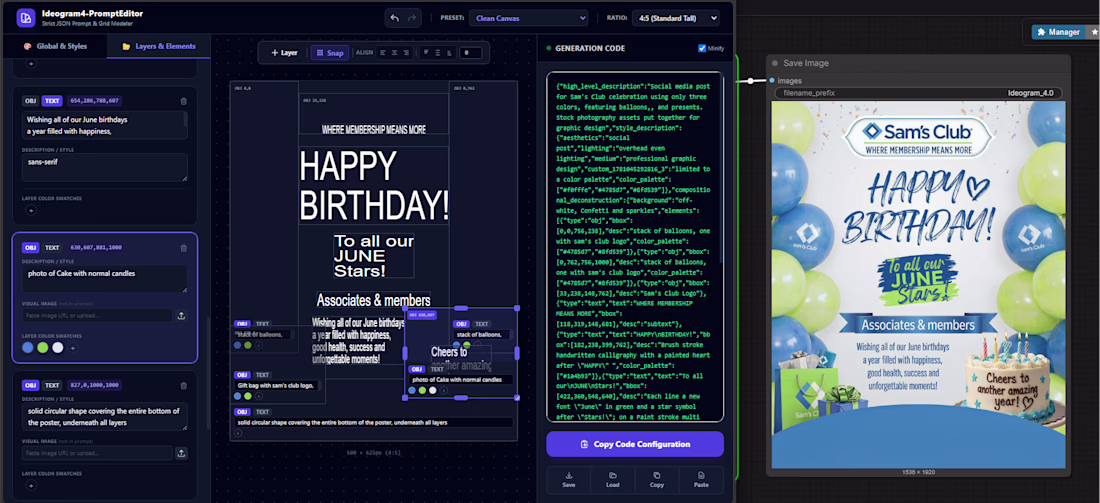The height and width of the screenshot is (503, 1100).
Task: Open the Ratio dropdown showing 4:5 Standard Tall
Action: [x=676, y=18]
